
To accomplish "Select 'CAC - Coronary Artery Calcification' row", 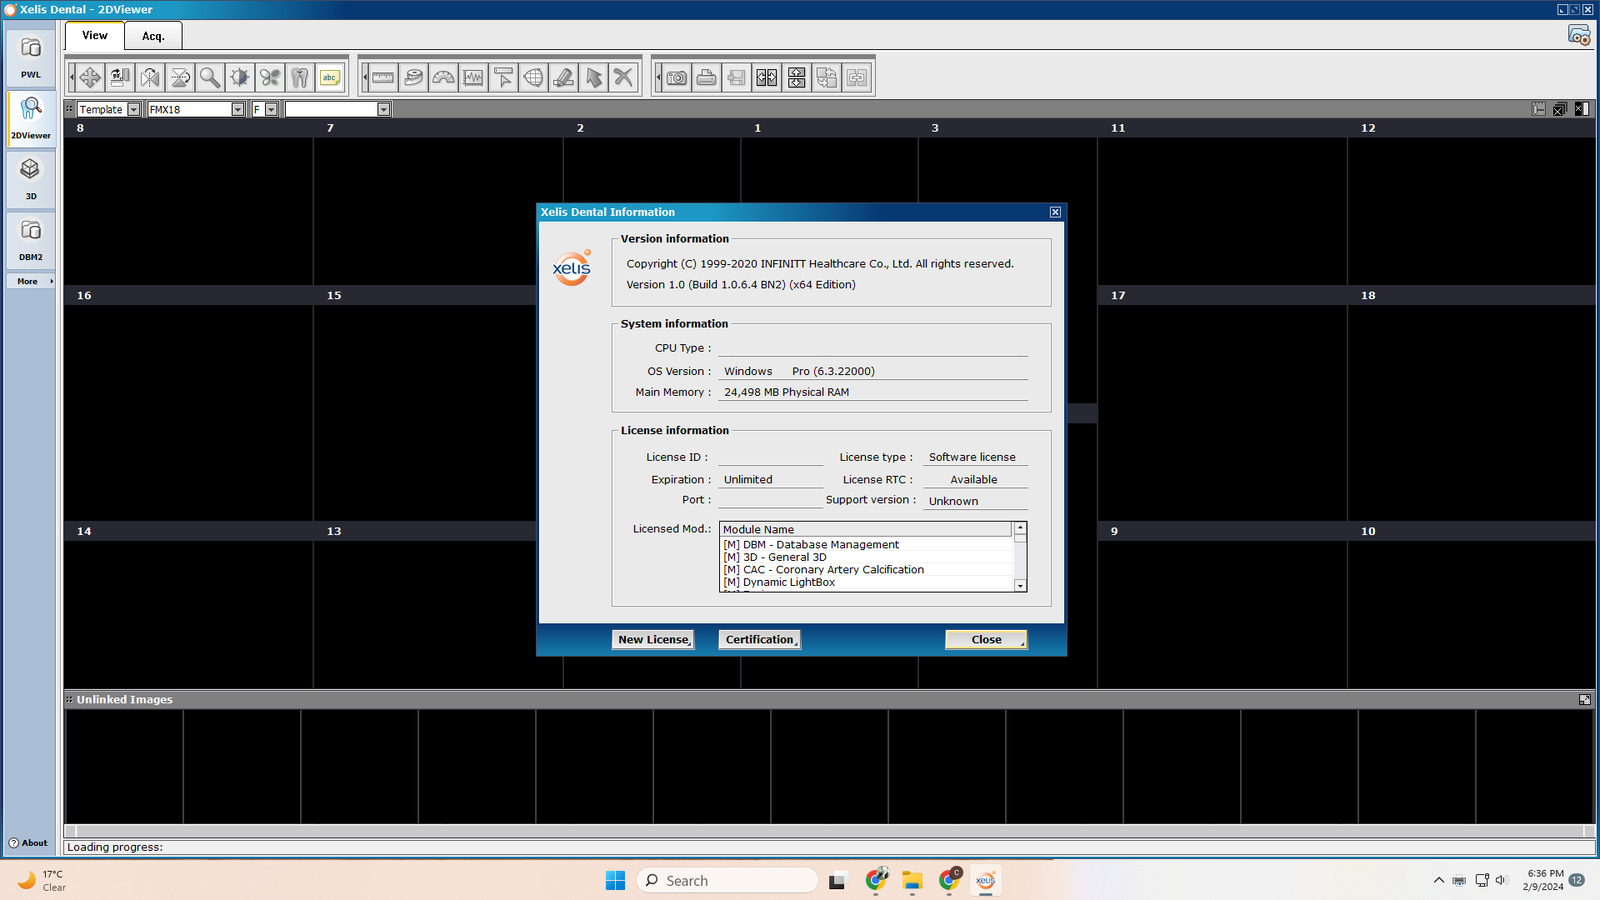I will pyautogui.click(x=866, y=570).
